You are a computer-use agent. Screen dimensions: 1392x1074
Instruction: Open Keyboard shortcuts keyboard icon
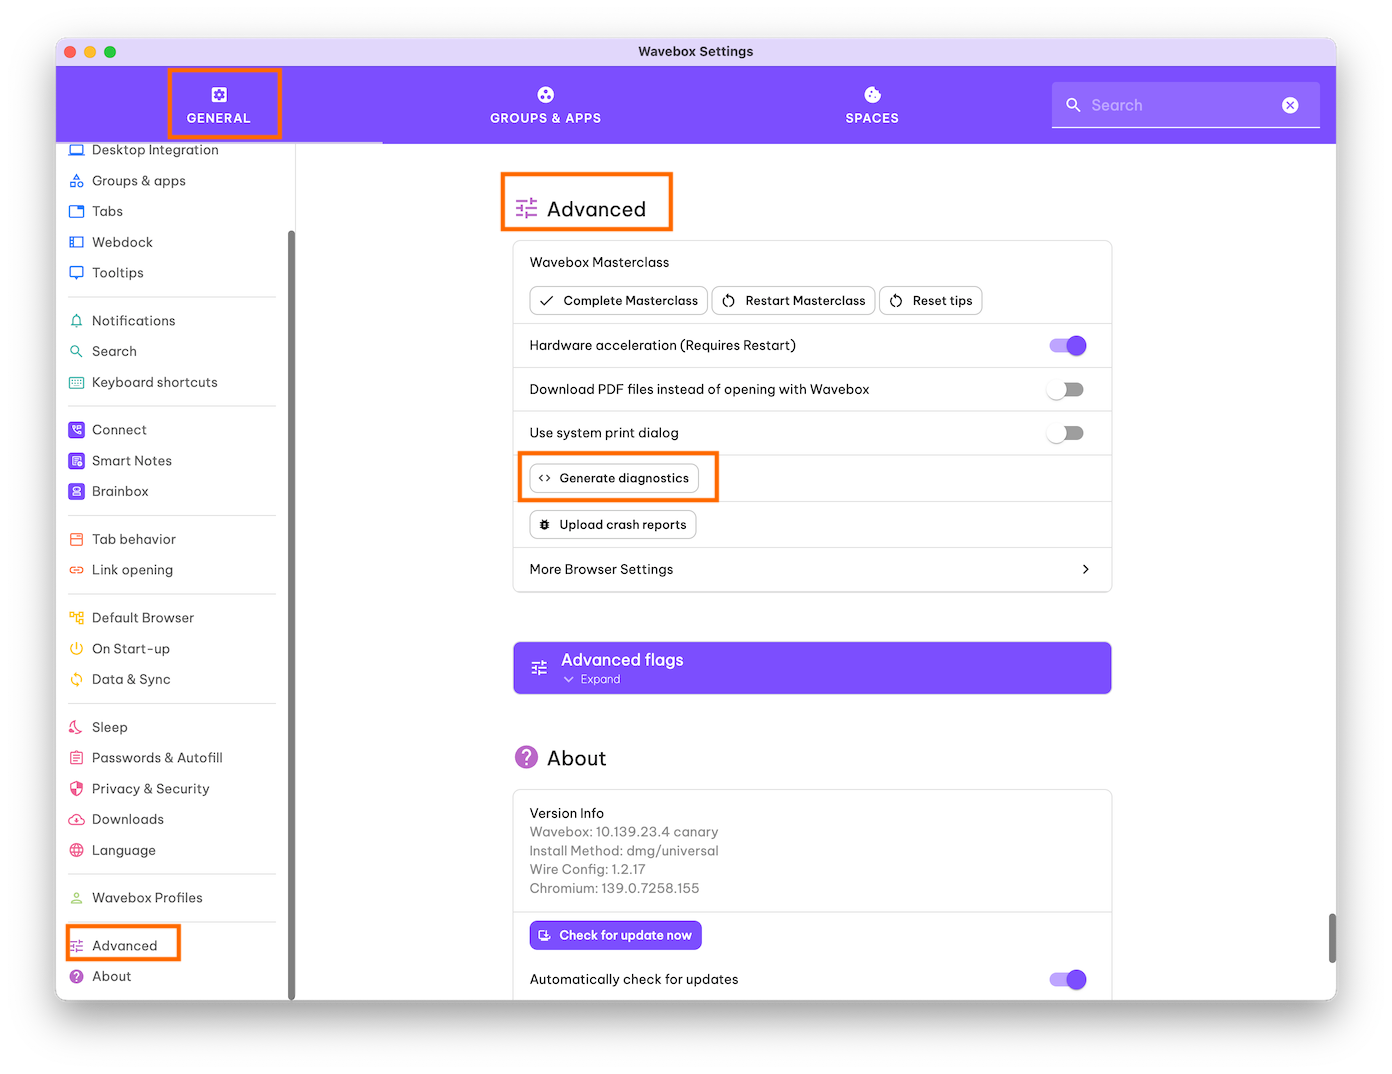click(76, 383)
